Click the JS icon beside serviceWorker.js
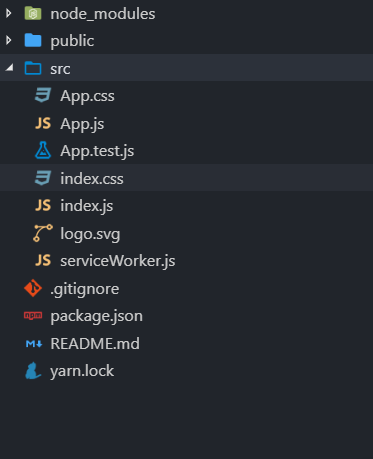The height and width of the screenshot is (459, 373). point(43,260)
